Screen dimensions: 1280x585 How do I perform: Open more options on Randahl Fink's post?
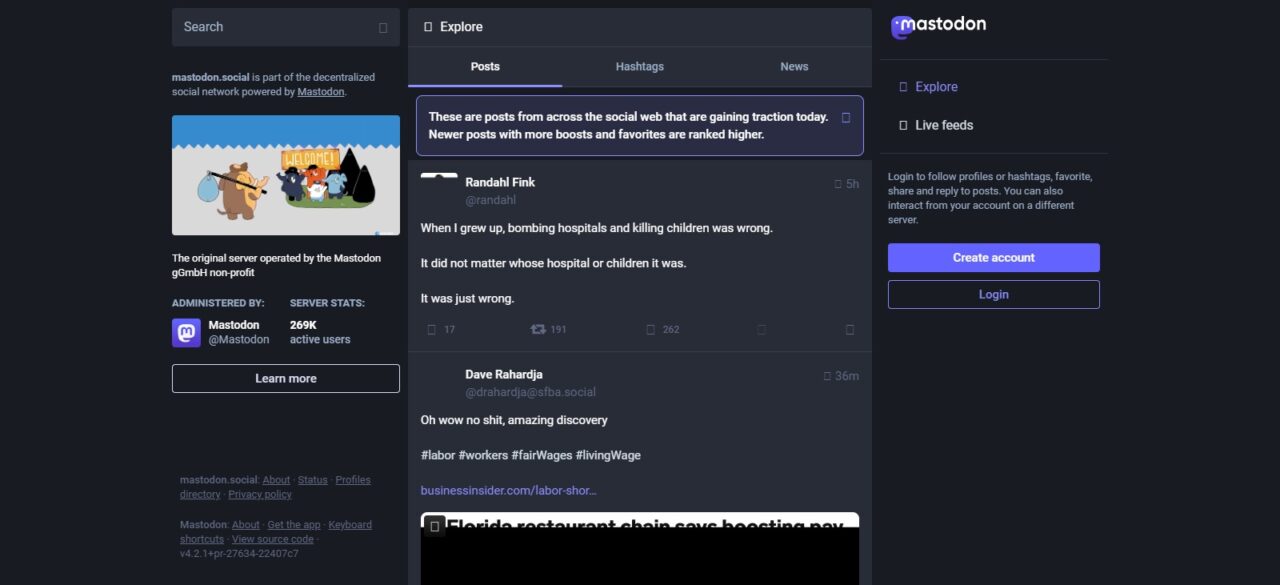click(x=850, y=329)
